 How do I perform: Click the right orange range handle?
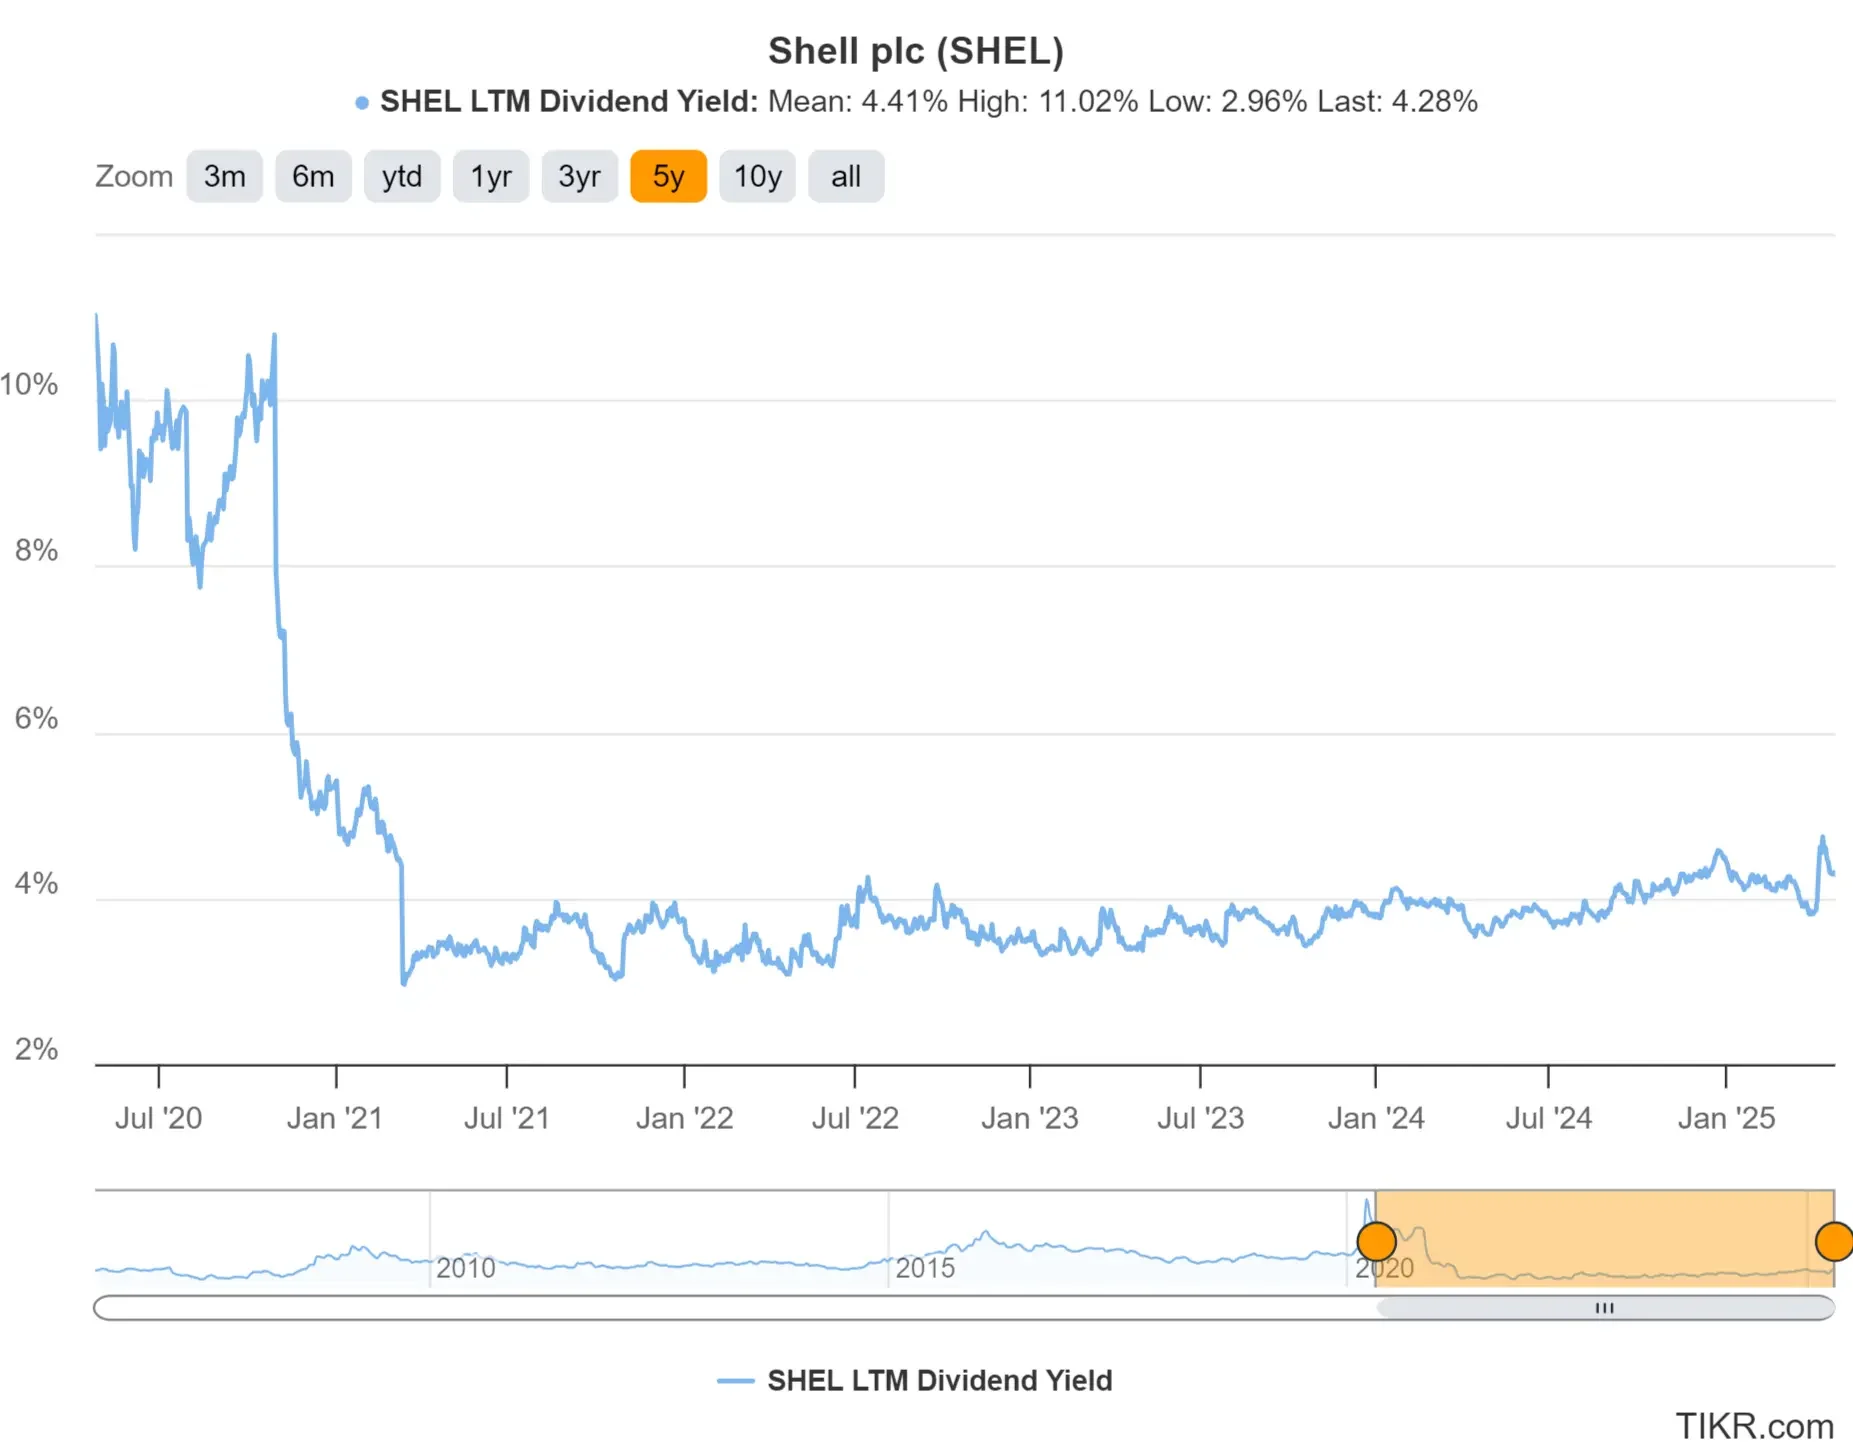point(1837,1242)
